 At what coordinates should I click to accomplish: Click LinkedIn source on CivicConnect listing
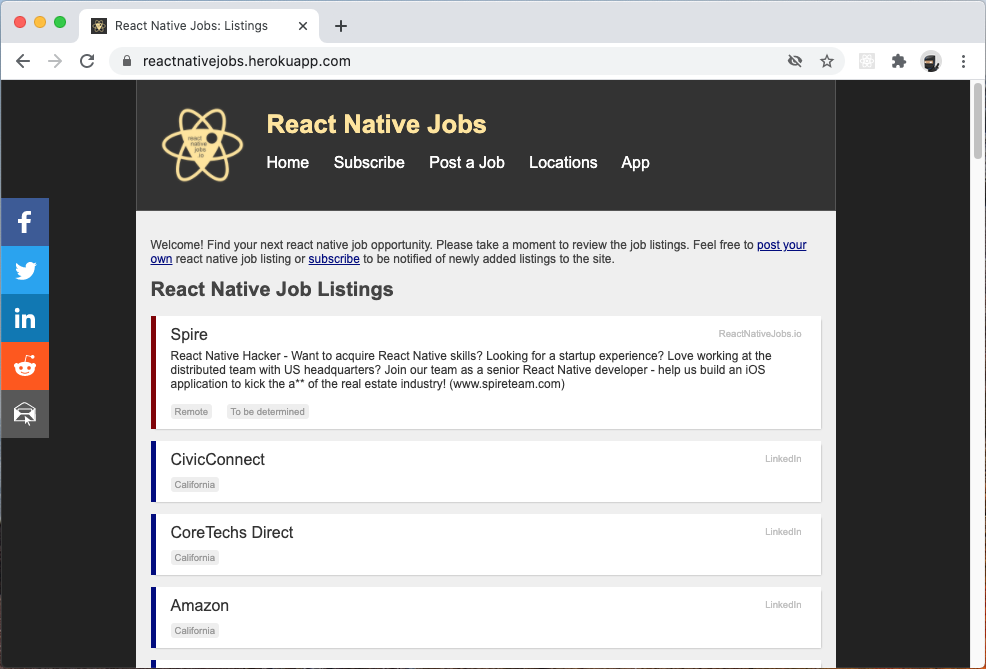pyautogui.click(x=783, y=459)
